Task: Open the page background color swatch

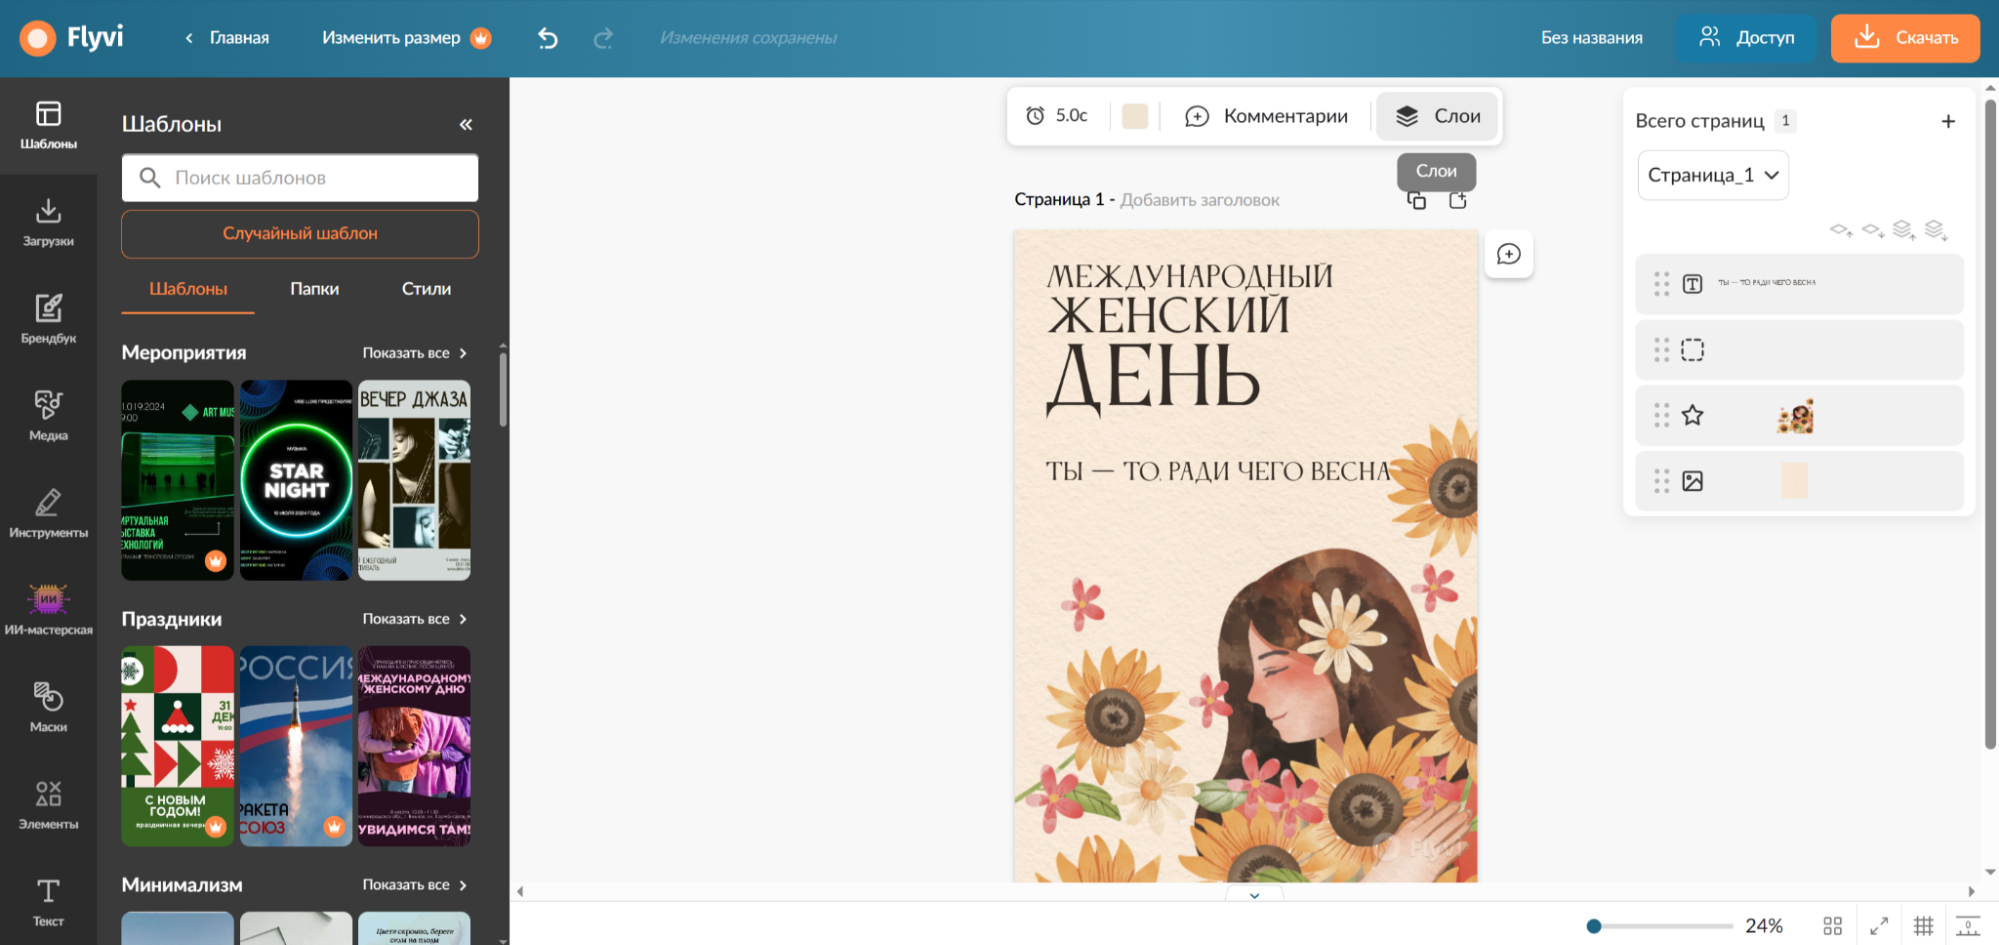Action: pyautogui.click(x=1134, y=116)
